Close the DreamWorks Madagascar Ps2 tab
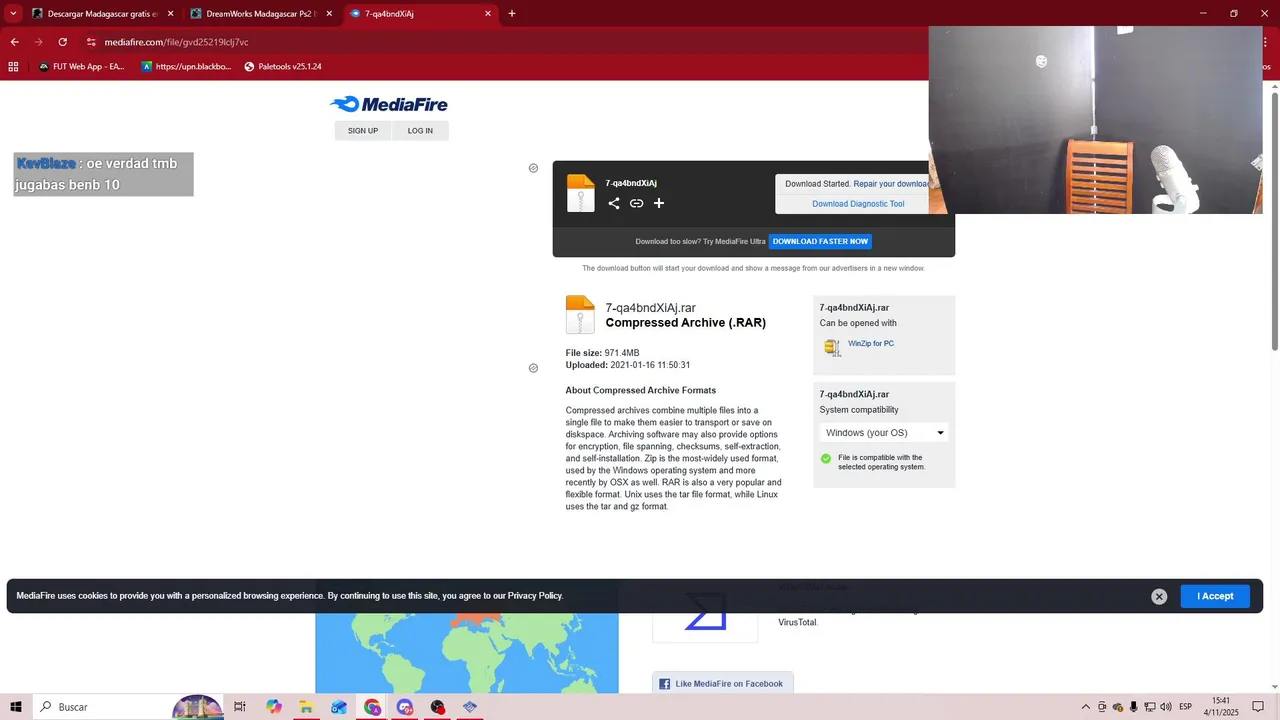This screenshot has width=1280, height=720. [x=329, y=14]
